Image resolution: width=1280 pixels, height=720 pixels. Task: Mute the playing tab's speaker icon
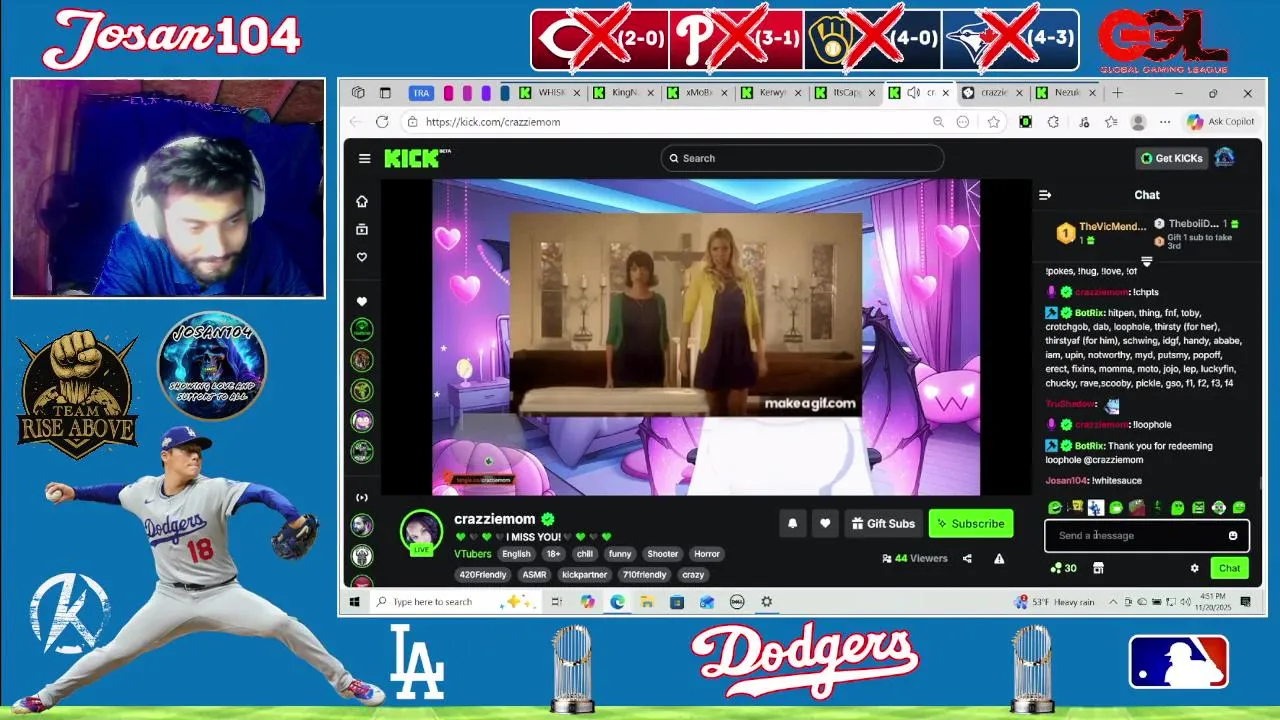913,93
